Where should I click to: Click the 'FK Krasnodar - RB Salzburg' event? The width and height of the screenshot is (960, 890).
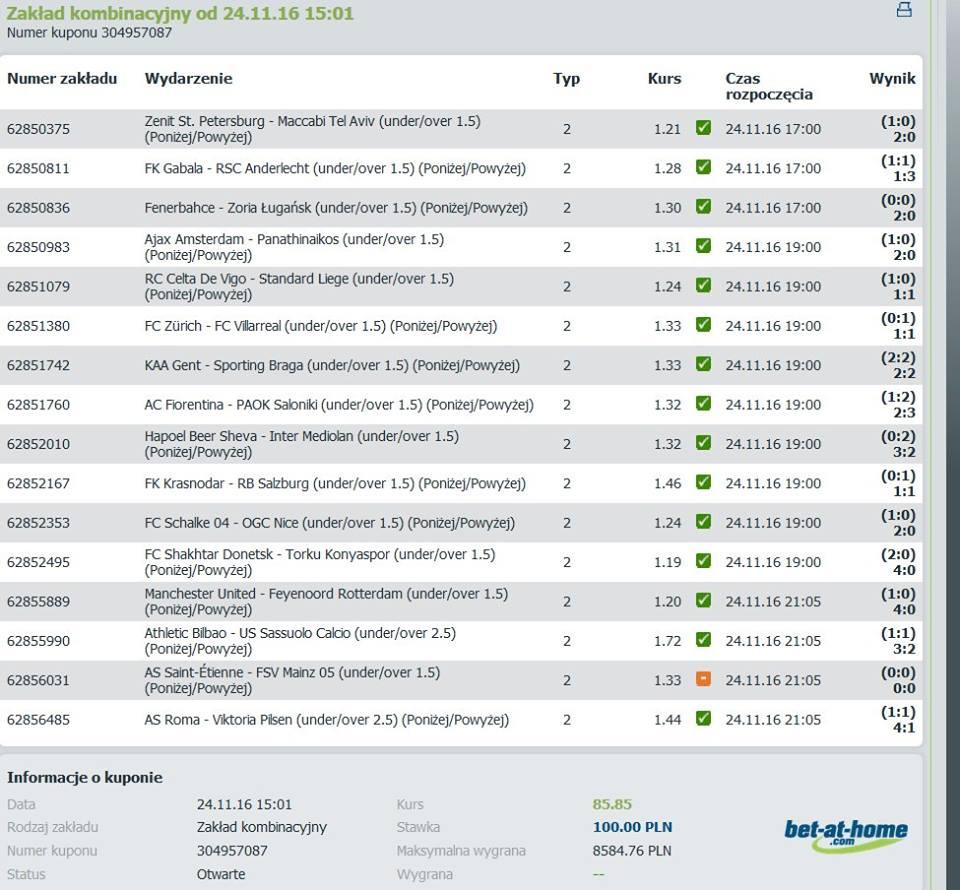[x=336, y=484]
